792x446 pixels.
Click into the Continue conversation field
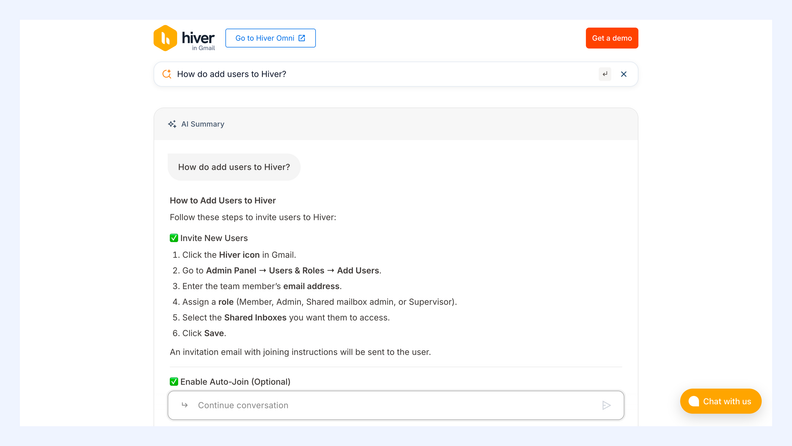[x=396, y=405]
